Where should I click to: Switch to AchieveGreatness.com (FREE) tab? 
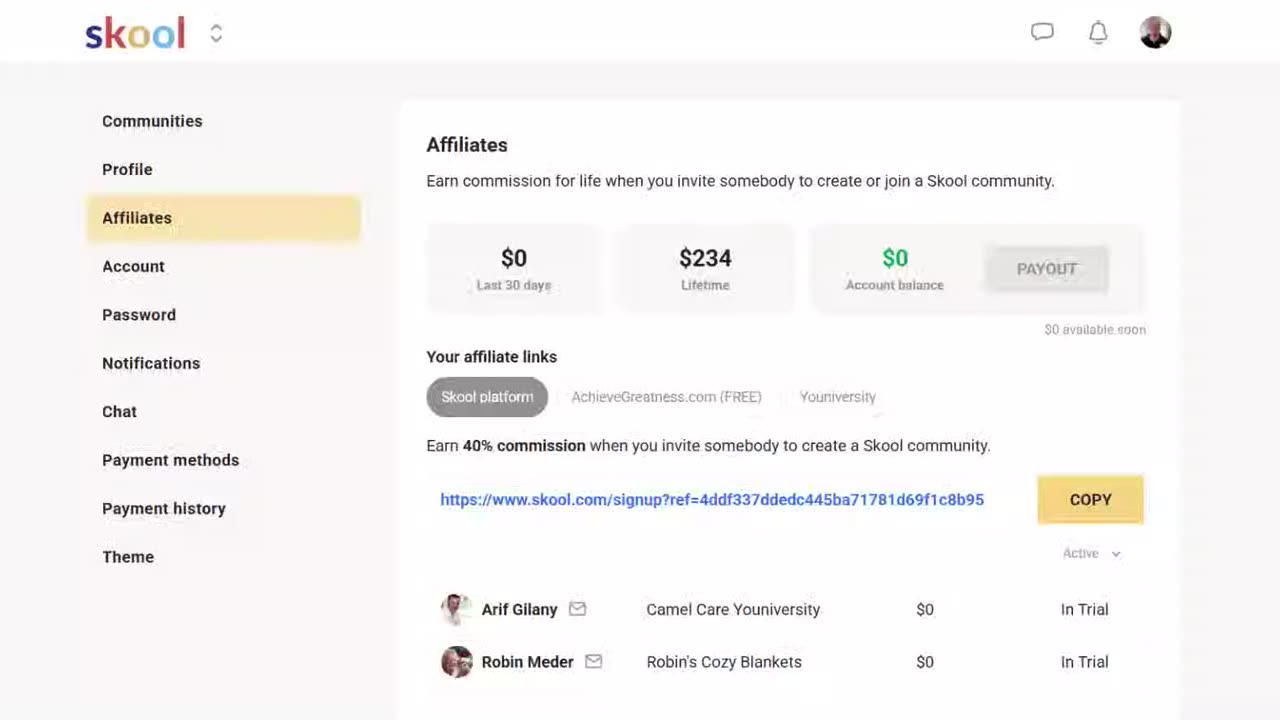tap(666, 397)
